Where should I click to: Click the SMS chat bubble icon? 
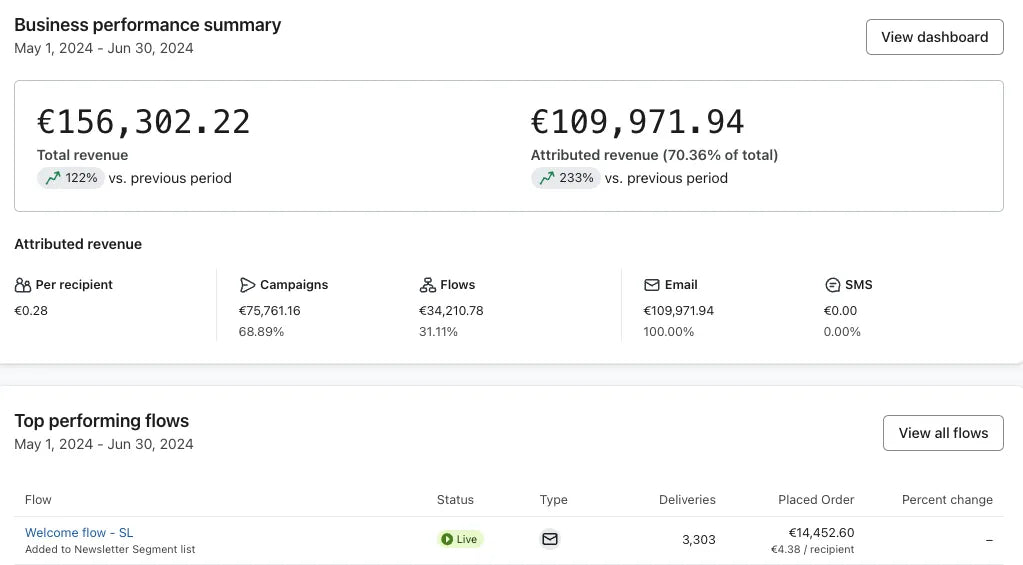pyautogui.click(x=832, y=285)
